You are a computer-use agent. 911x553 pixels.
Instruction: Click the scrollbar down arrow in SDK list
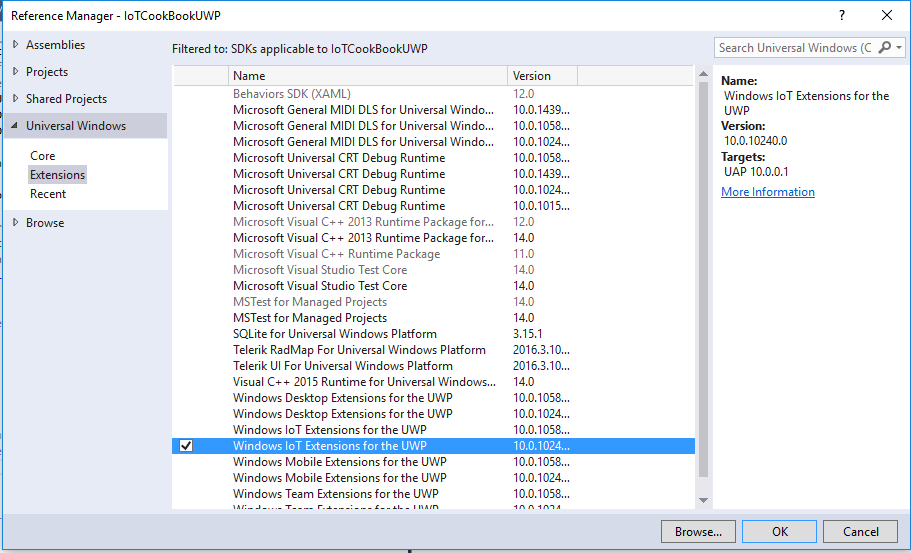pos(703,500)
